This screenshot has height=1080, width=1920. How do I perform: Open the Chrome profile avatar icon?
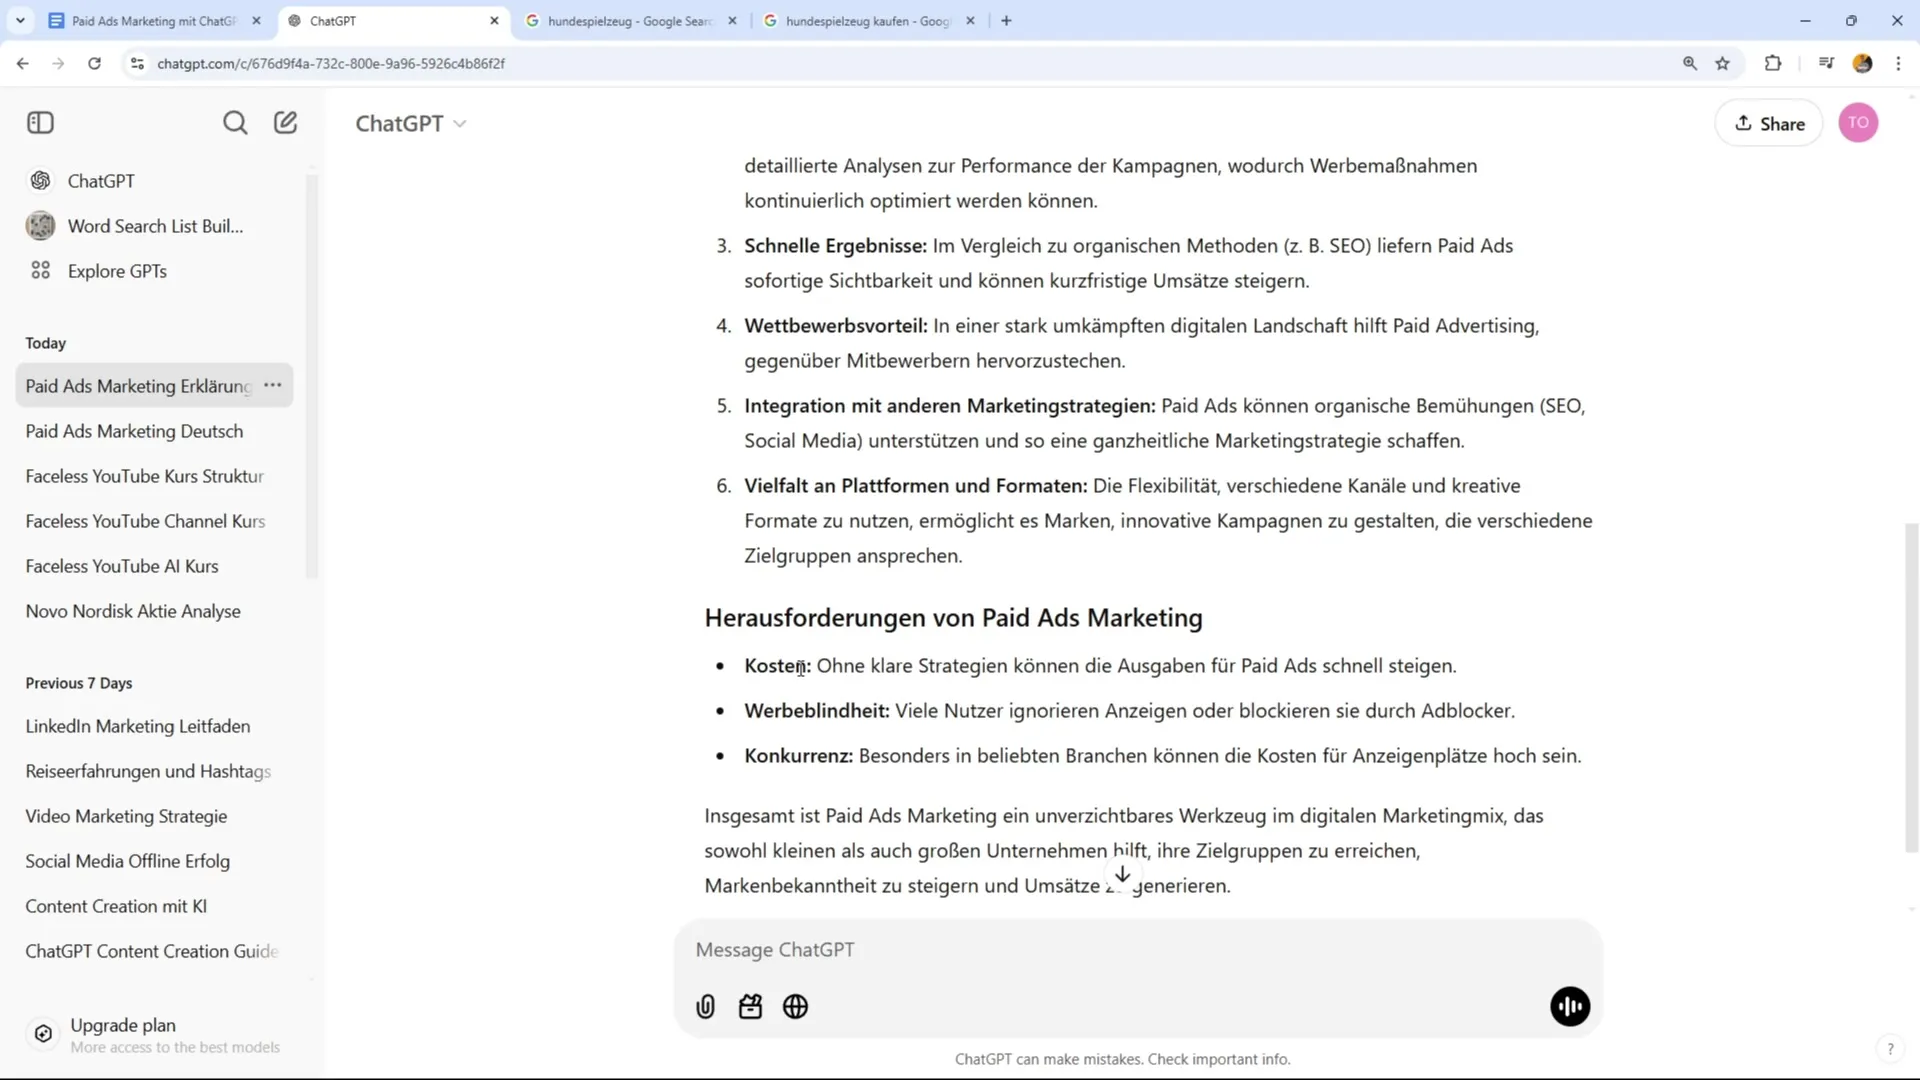click(1862, 63)
